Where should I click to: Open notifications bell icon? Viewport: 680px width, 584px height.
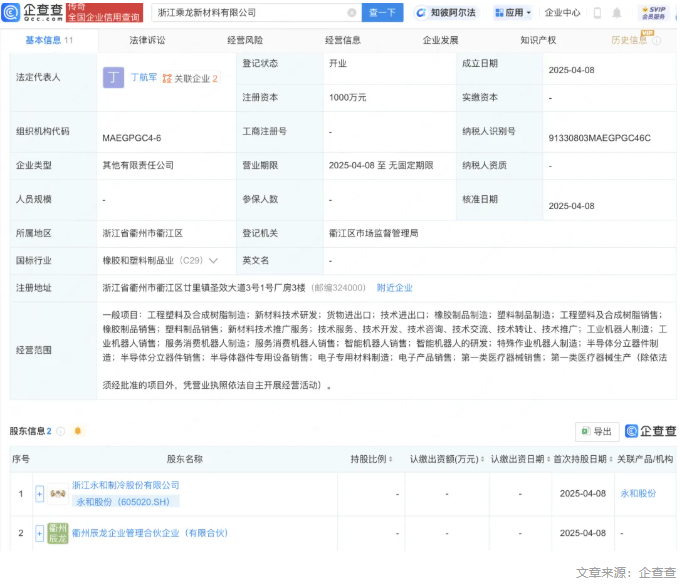(x=616, y=13)
